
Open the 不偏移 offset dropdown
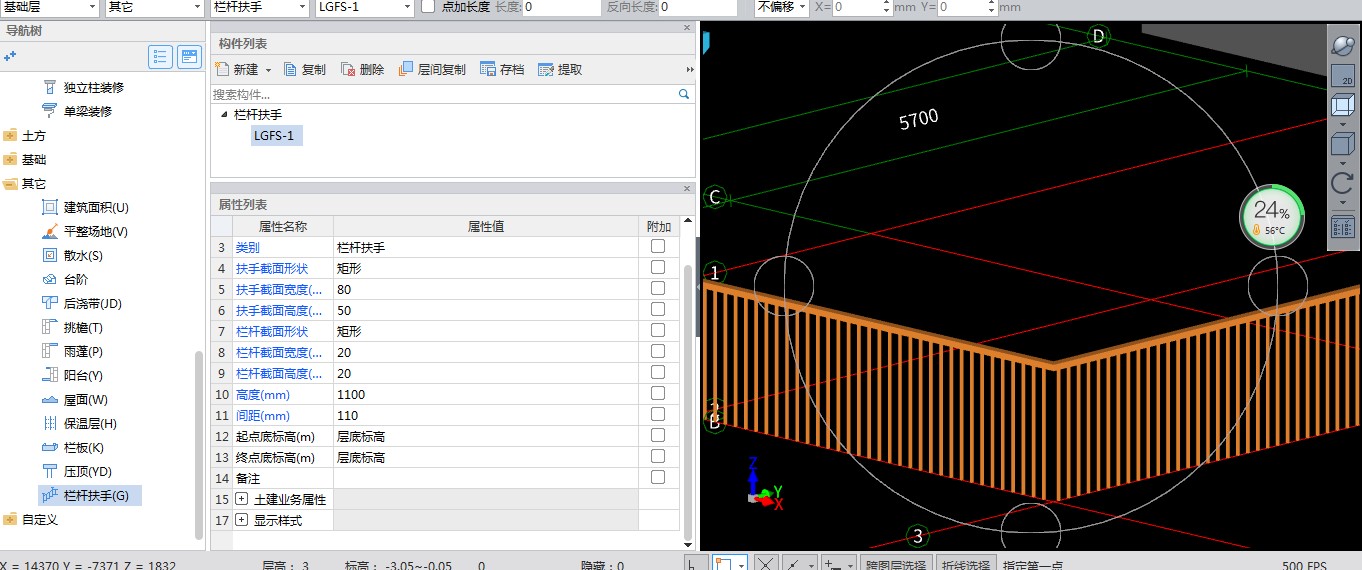782,7
